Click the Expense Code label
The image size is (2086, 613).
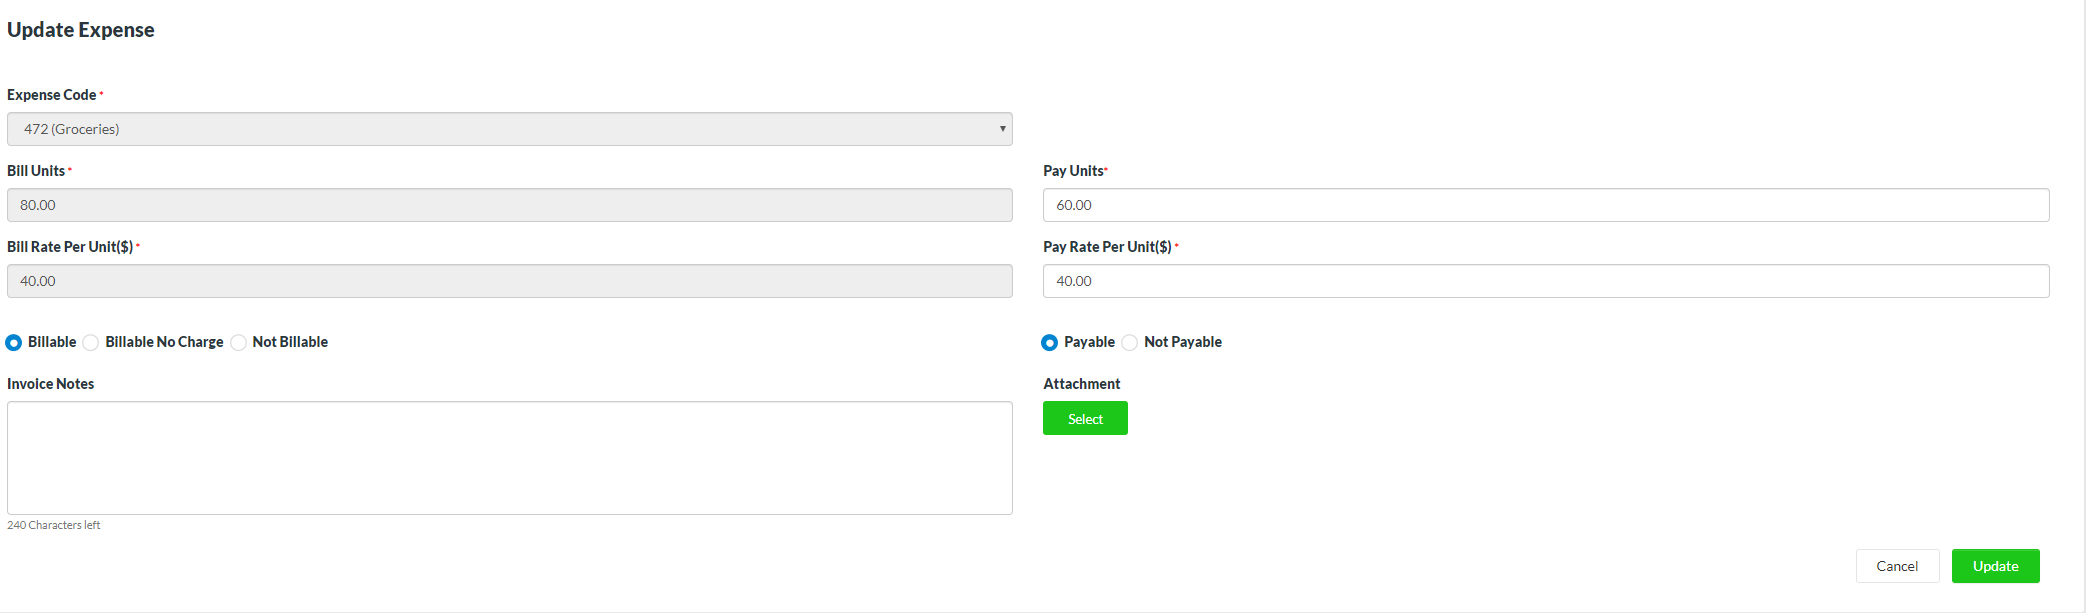click(52, 95)
